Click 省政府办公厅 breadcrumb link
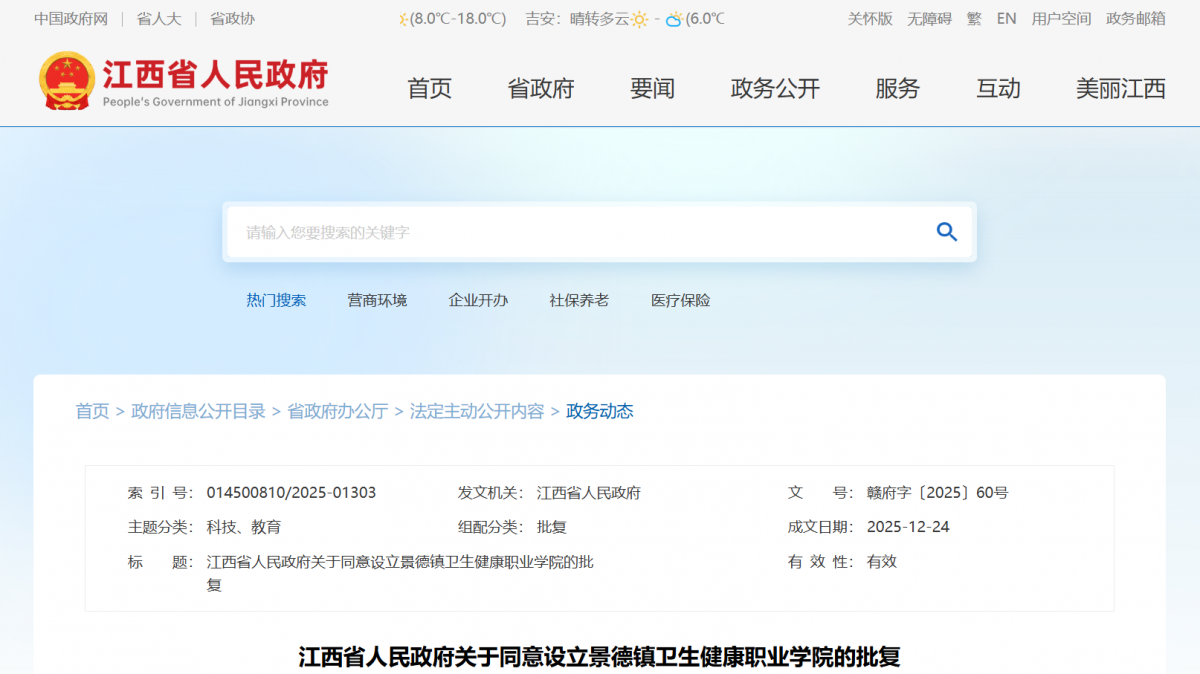 tap(337, 411)
